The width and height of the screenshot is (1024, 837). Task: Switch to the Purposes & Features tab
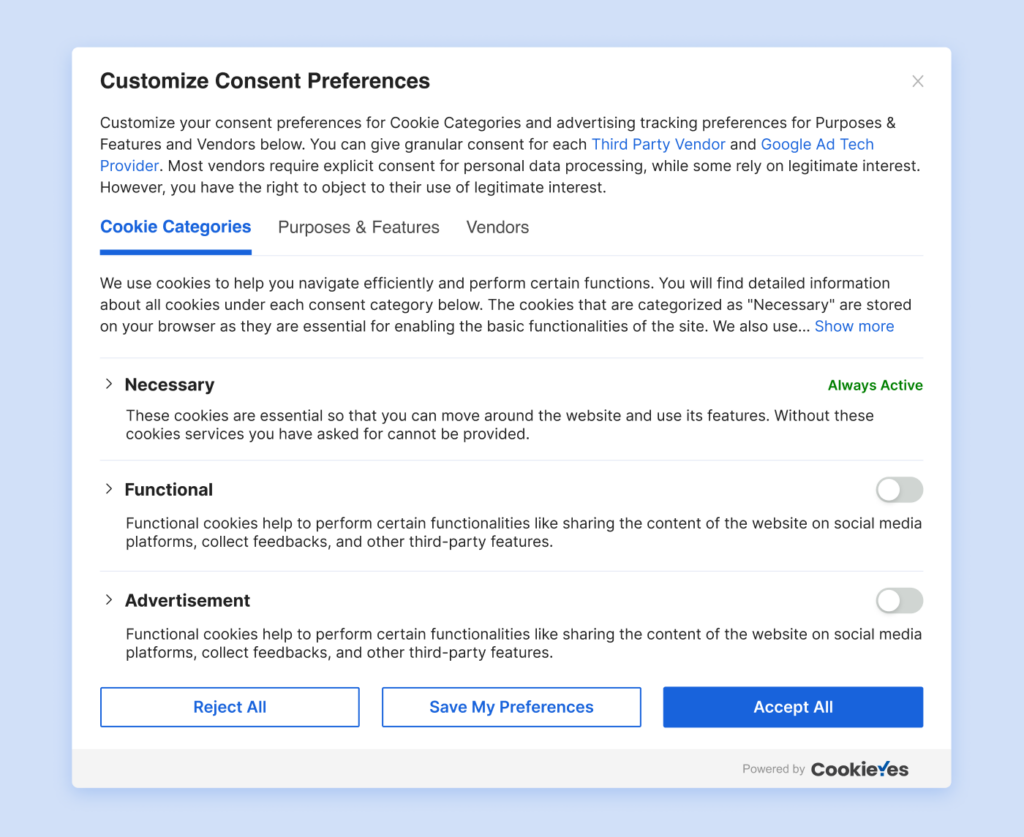click(x=358, y=227)
